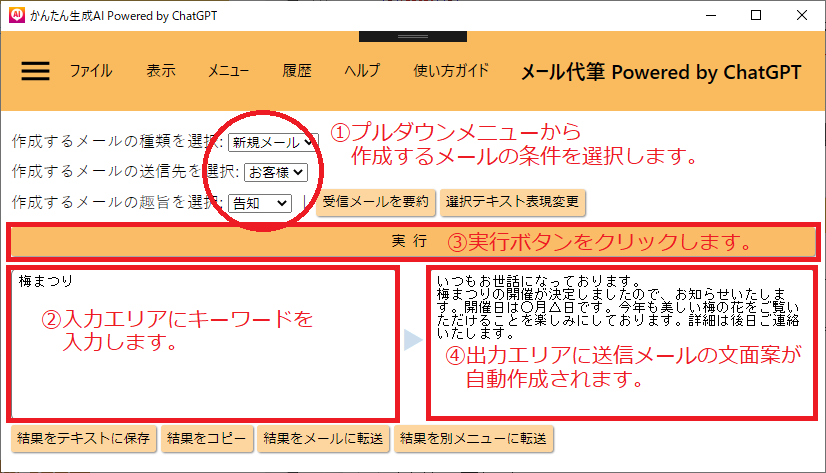The height and width of the screenshot is (473, 826).
Task: Click the arrow between input and output
Action: (x=413, y=341)
